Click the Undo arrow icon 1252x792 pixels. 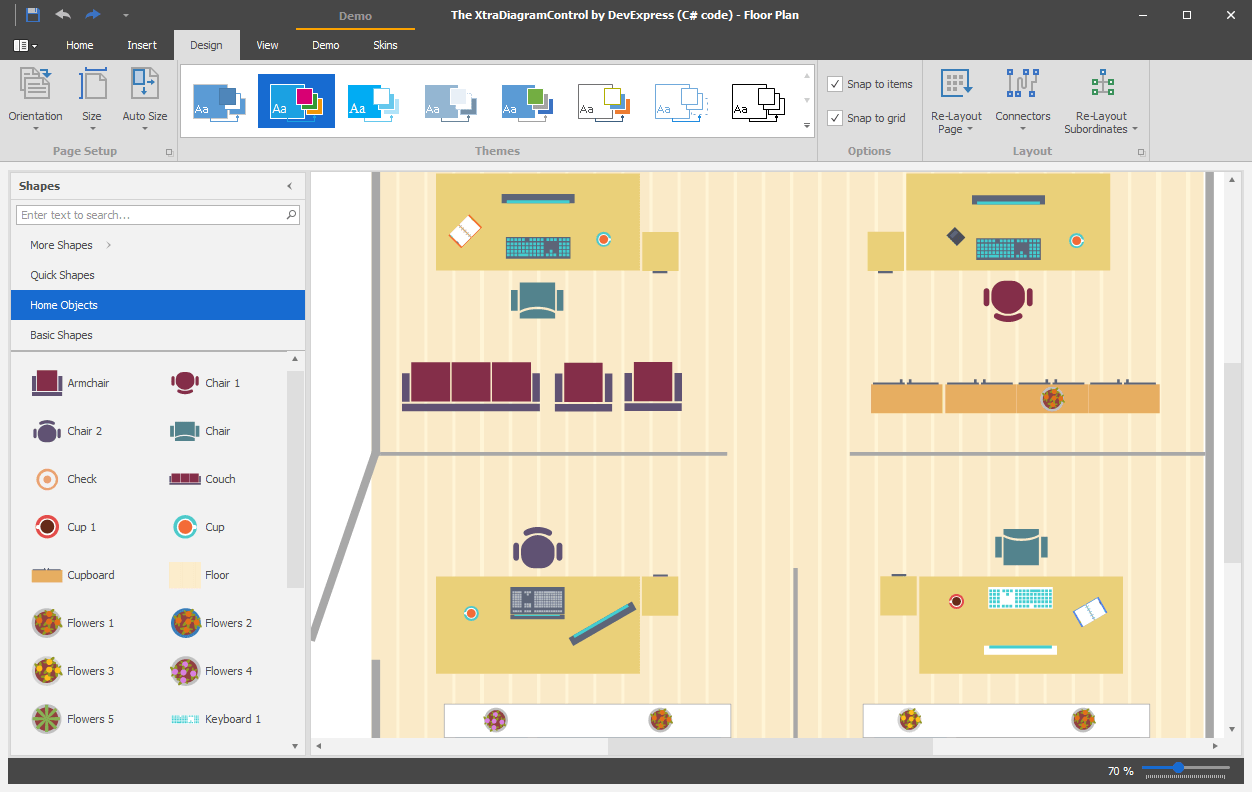click(63, 15)
